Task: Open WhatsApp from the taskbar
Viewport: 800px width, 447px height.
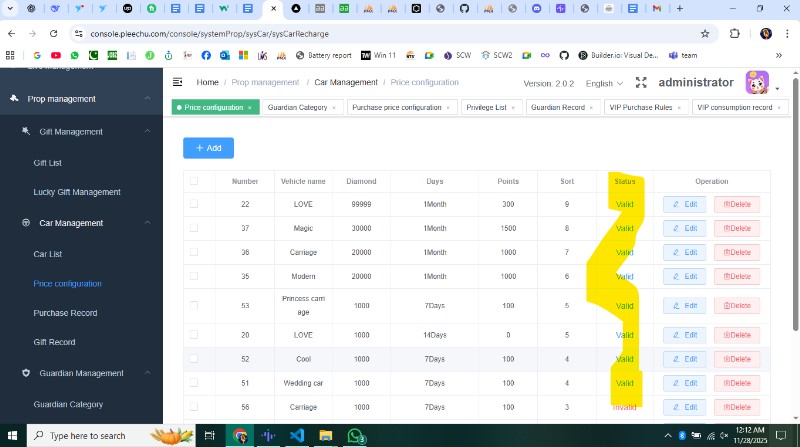Action: point(355,436)
